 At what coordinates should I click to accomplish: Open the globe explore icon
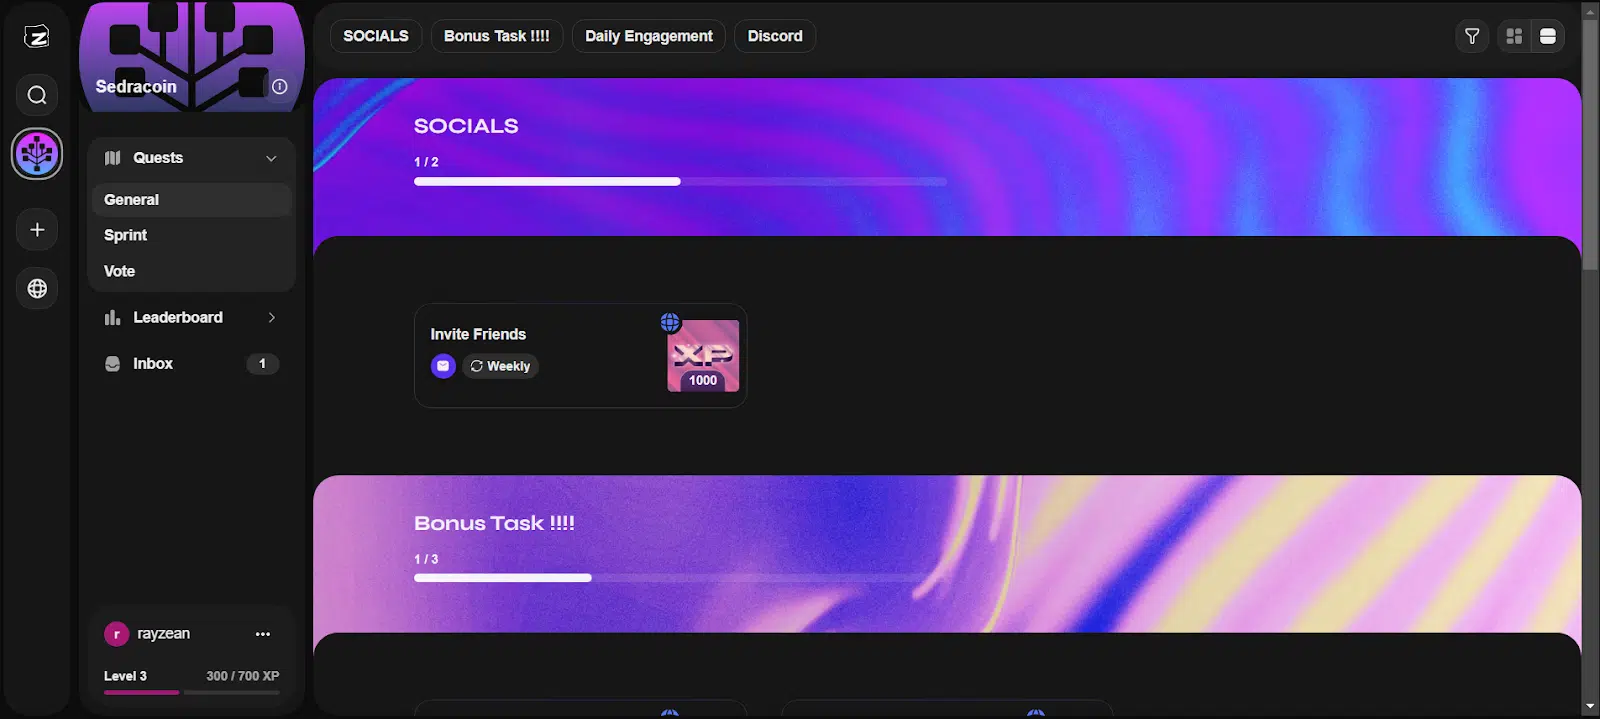[x=37, y=288]
